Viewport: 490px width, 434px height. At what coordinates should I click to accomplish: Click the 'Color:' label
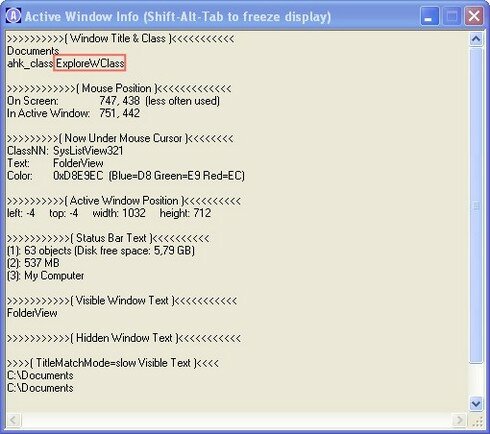tap(20, 176)
